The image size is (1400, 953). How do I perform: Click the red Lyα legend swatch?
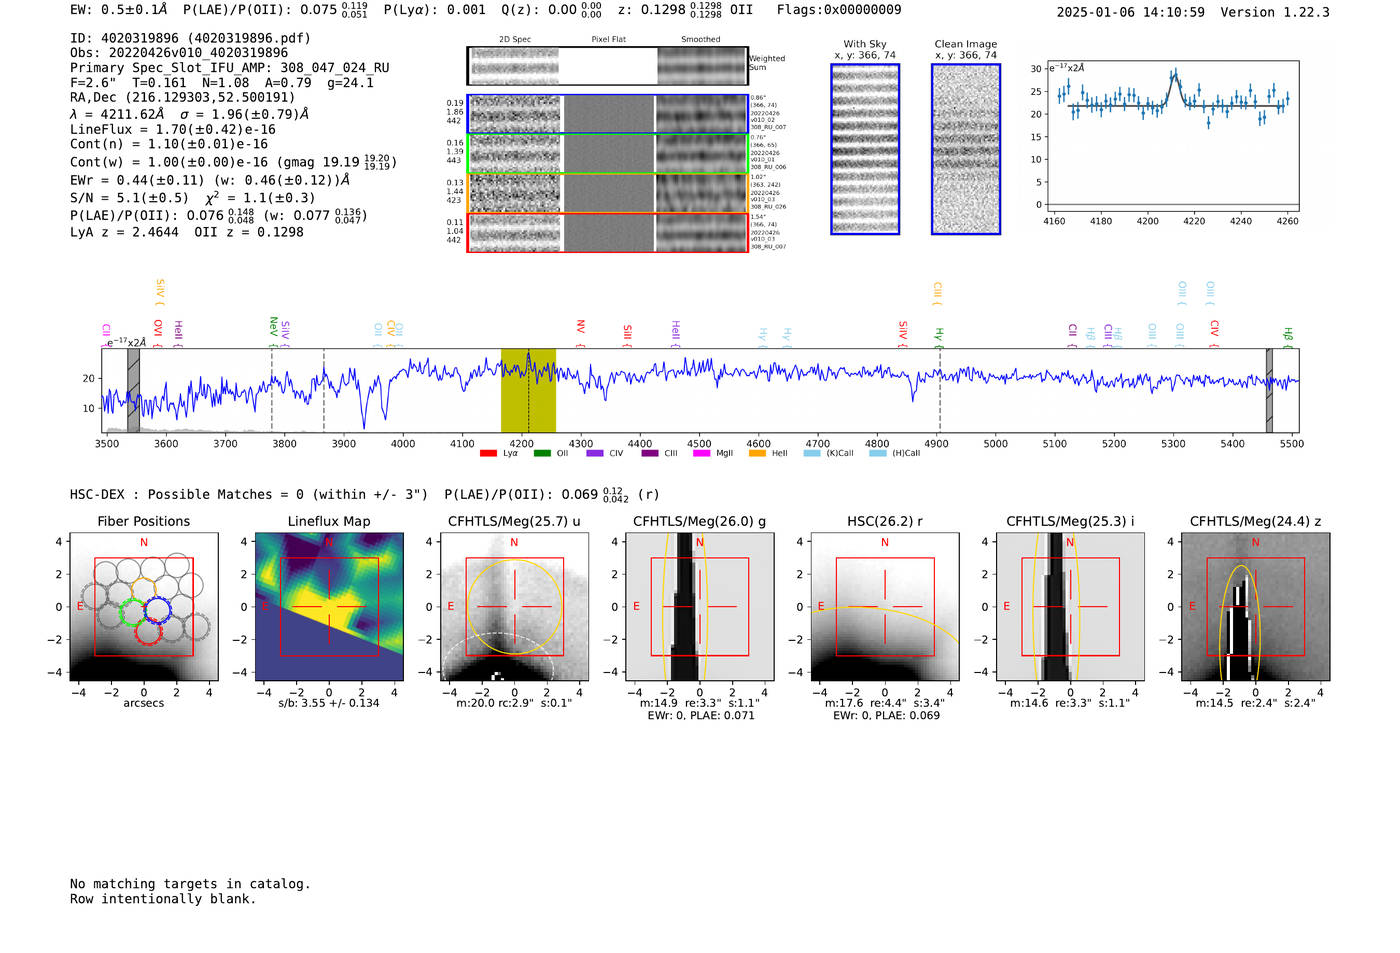(488, 453)
